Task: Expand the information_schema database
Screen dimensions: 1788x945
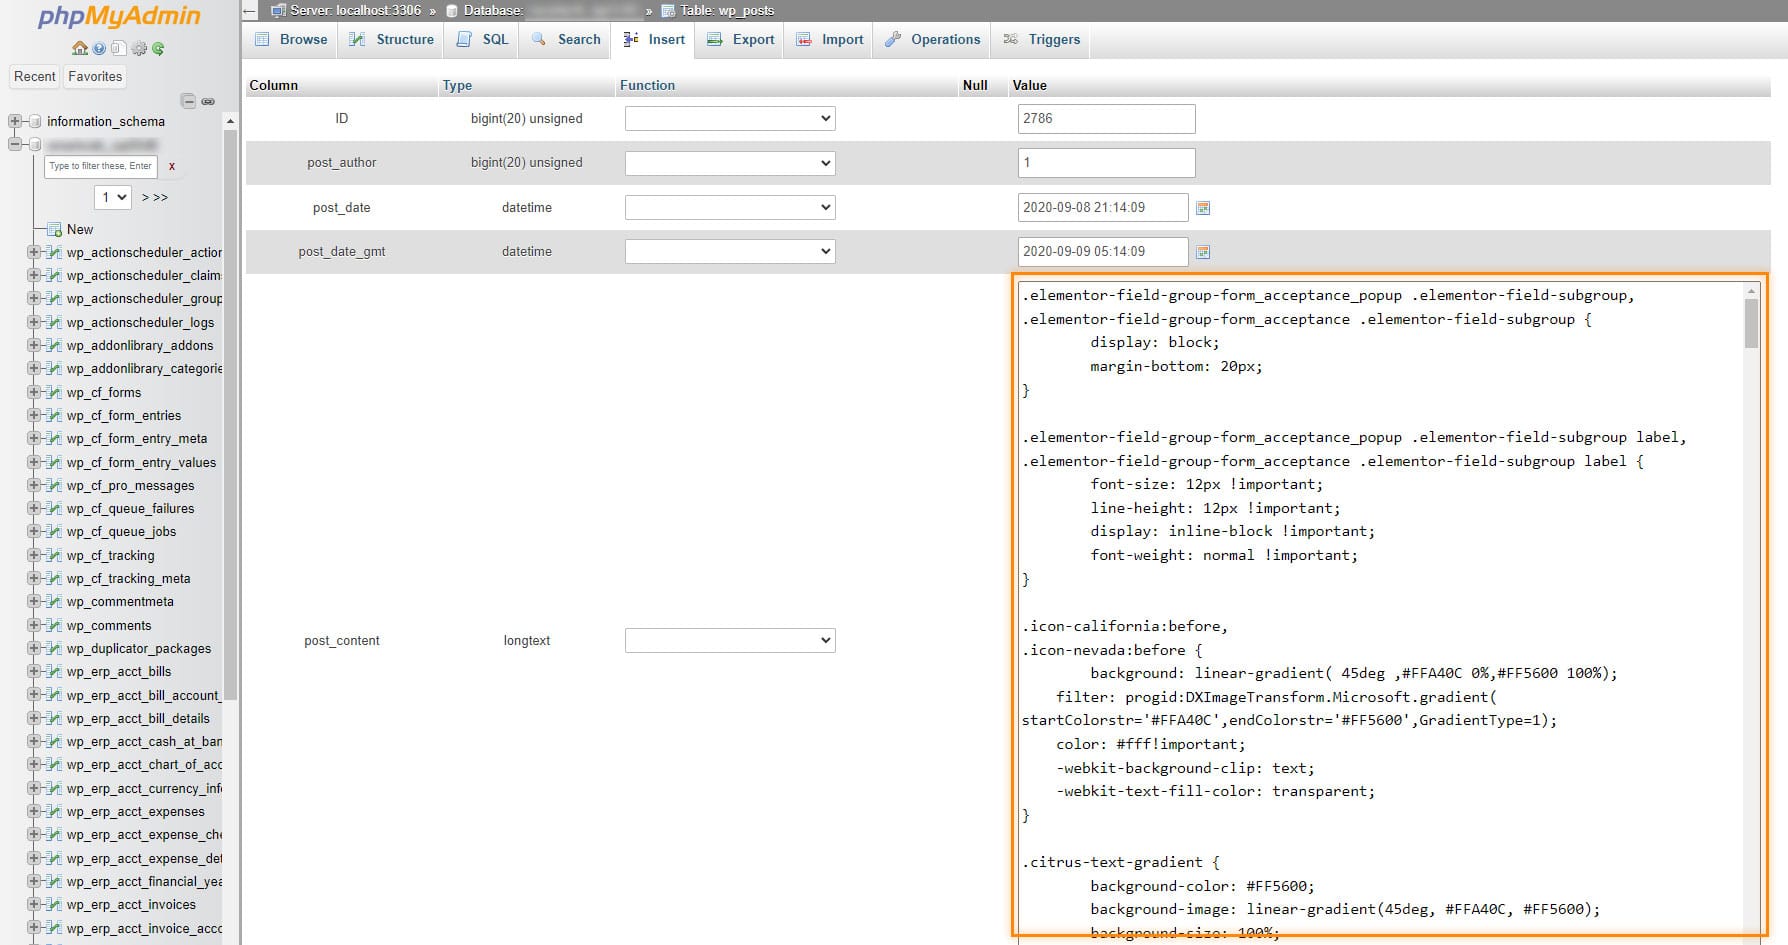Action: pos(14,121)
